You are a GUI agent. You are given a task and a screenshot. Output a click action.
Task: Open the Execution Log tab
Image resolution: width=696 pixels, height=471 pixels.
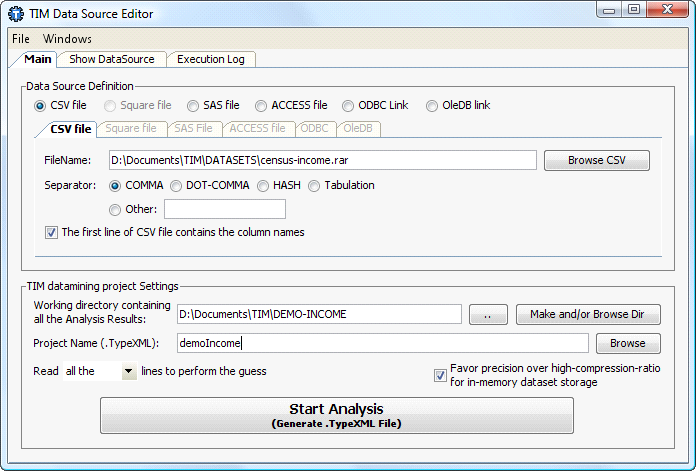click(x=211, y=59)
